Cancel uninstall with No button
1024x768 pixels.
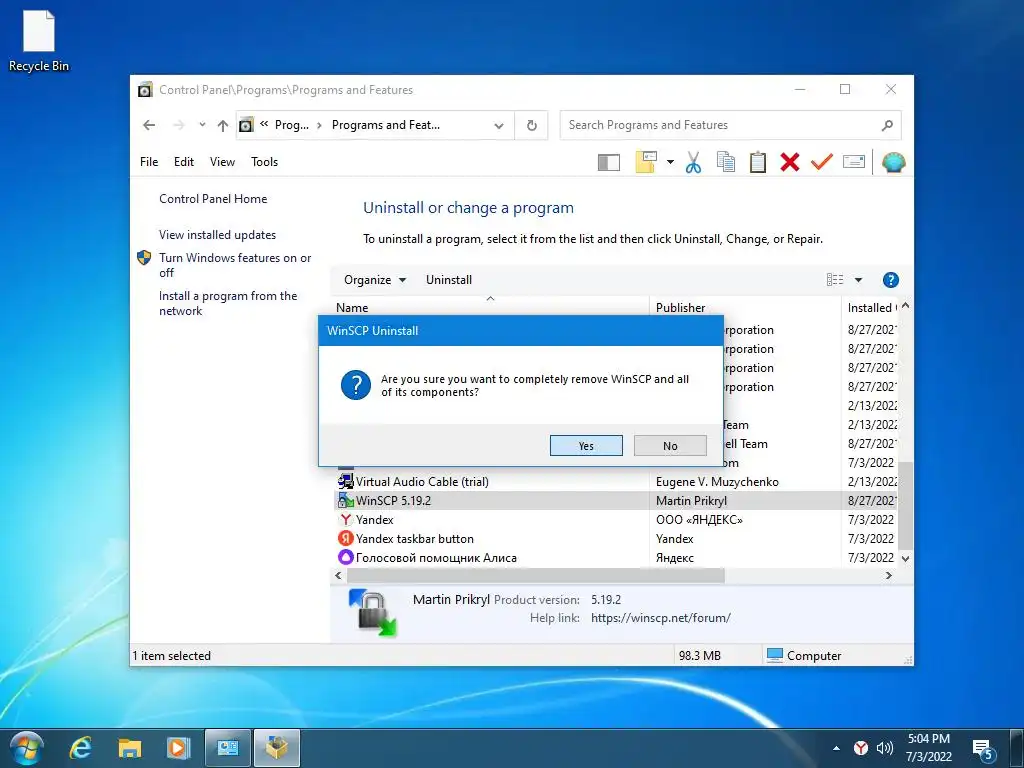tap(670, 445)
